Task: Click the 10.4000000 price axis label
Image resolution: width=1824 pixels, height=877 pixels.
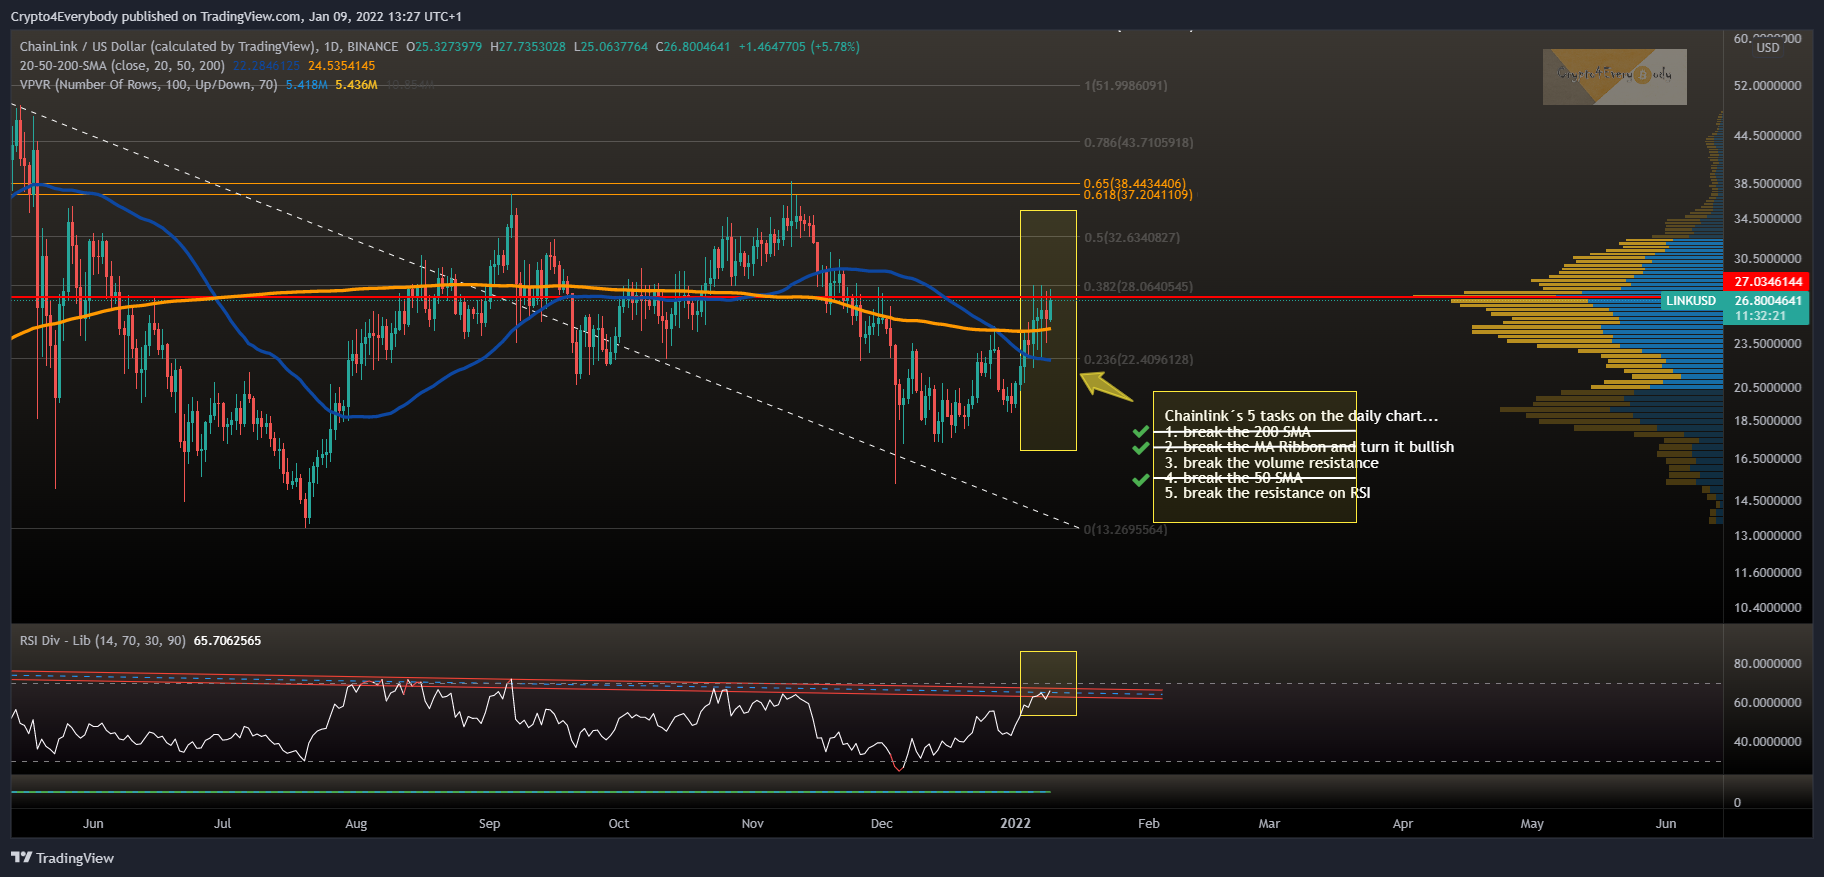Action: pyautogui.click(x=1767, y=608)
